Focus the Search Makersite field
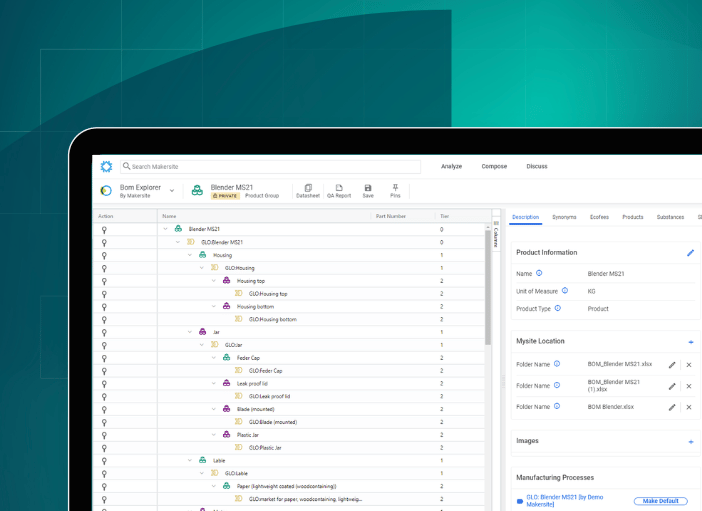 coord(270,167)
